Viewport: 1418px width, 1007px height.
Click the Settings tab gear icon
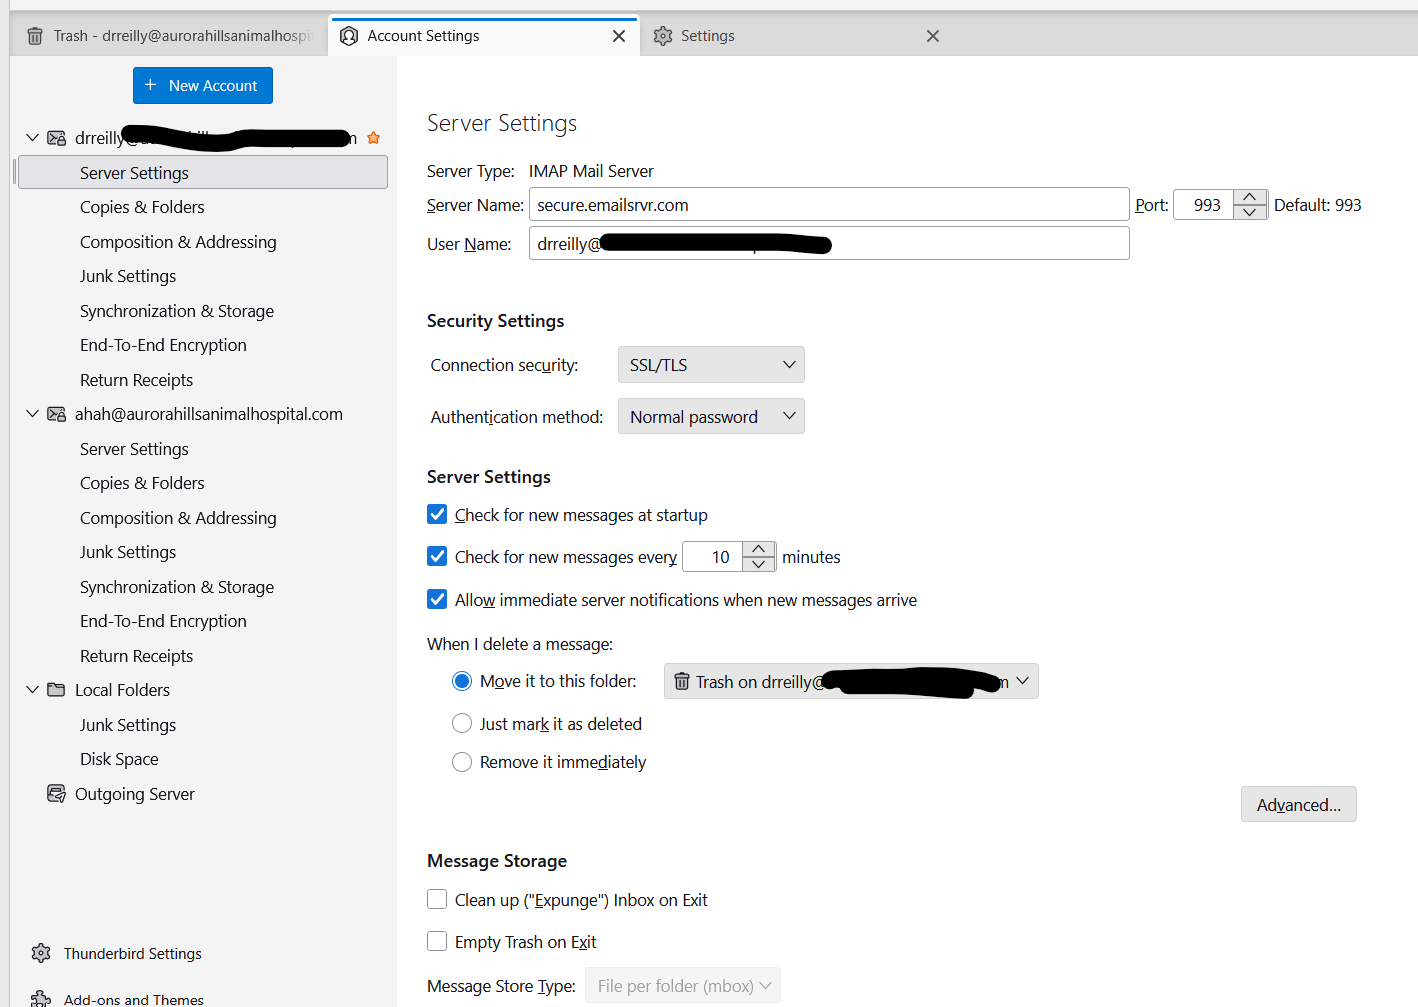tap(662, 36)
